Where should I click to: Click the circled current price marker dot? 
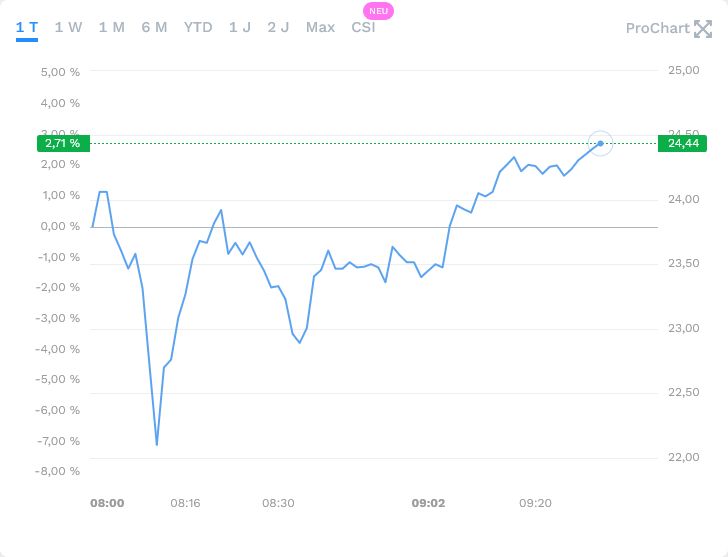(x=600, y=144)
